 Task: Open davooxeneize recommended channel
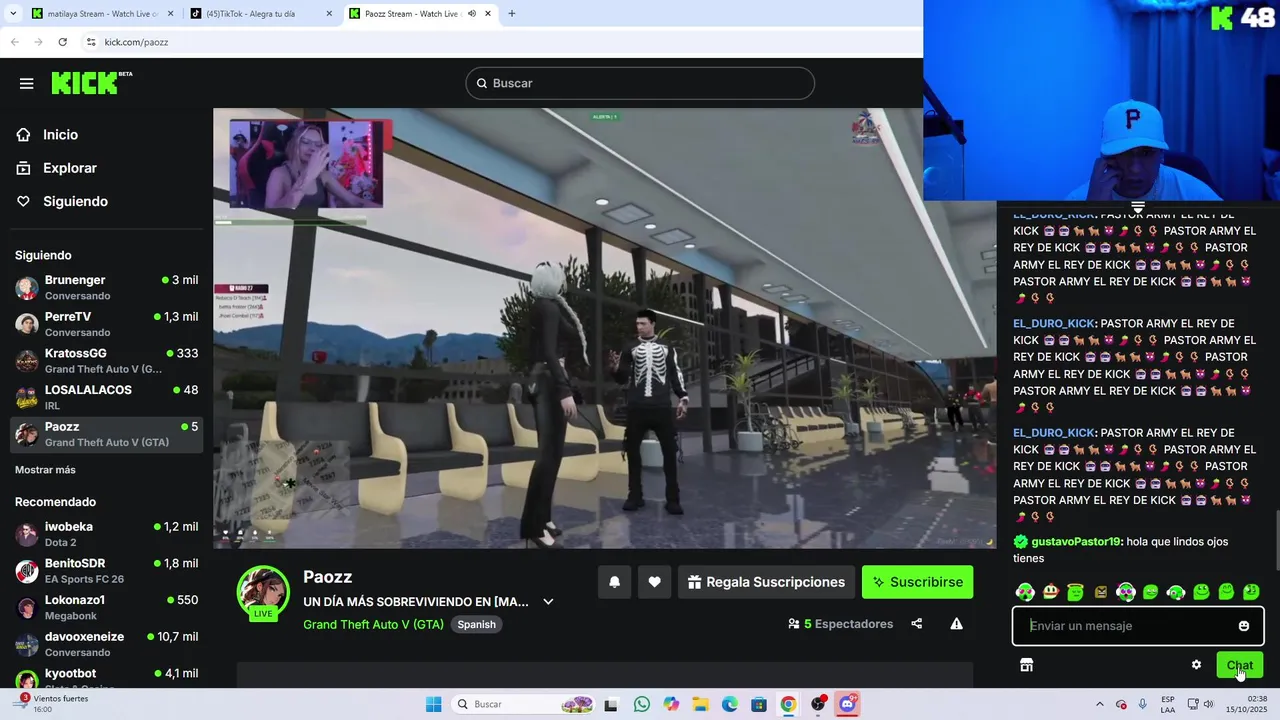tap(107, 644)
